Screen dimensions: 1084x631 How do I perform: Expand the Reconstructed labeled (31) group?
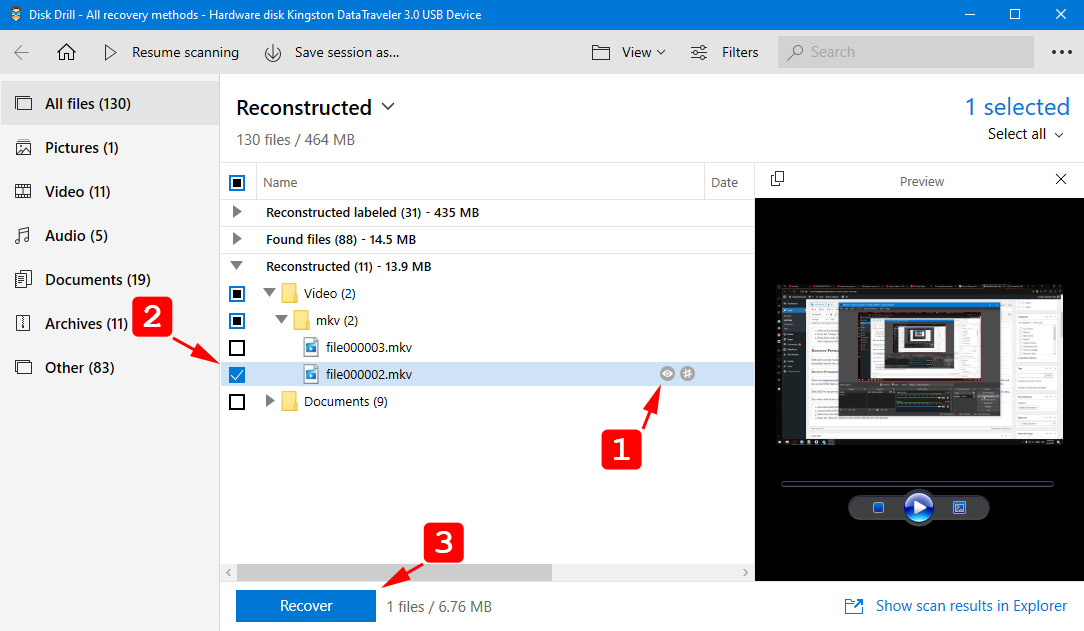pos(237,212)
